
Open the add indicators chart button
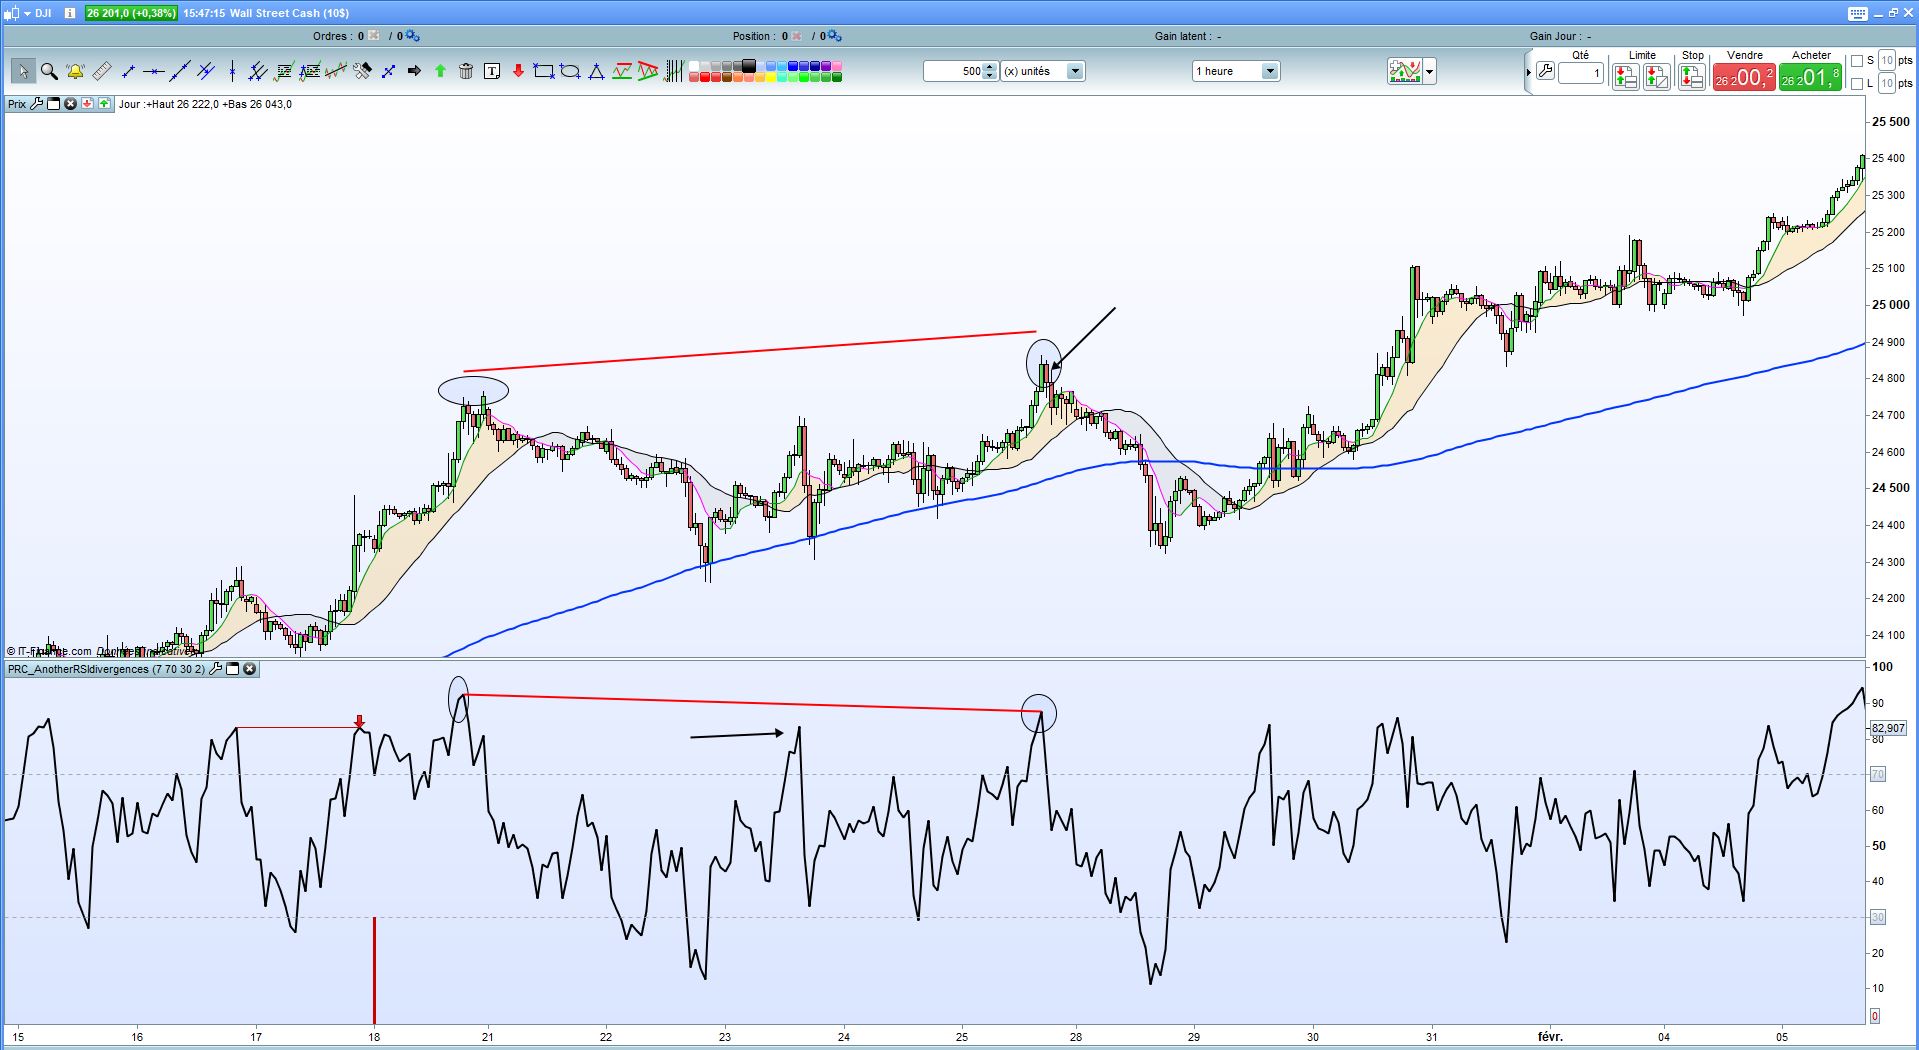pos(1404,71)
